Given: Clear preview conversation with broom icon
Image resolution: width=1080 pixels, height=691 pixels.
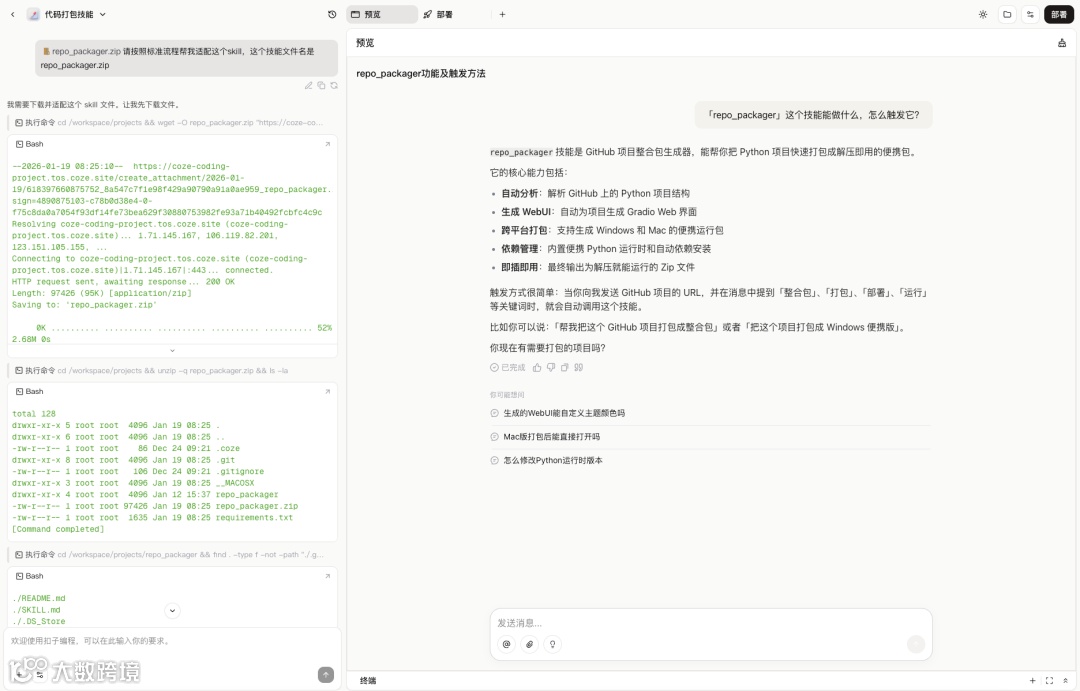Looking at the screenshot, I should point(1061,43).
